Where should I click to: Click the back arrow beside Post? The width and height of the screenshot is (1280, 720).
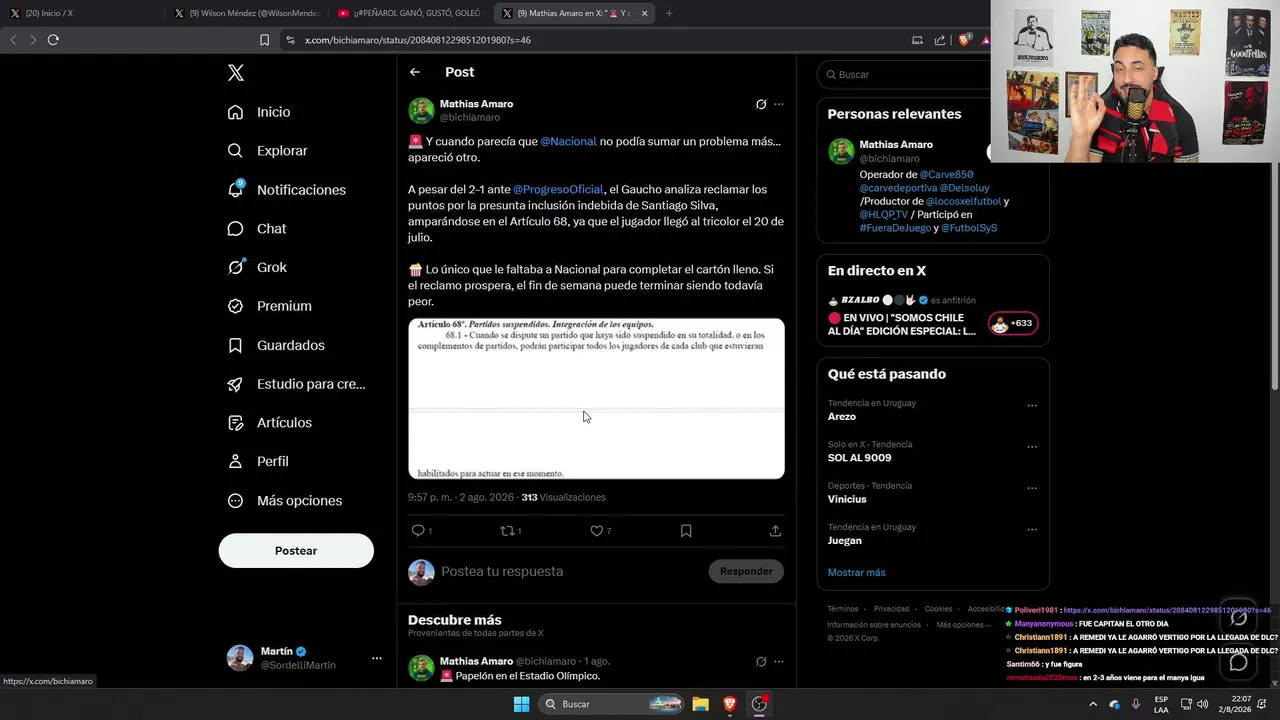(x=415, y=72)
